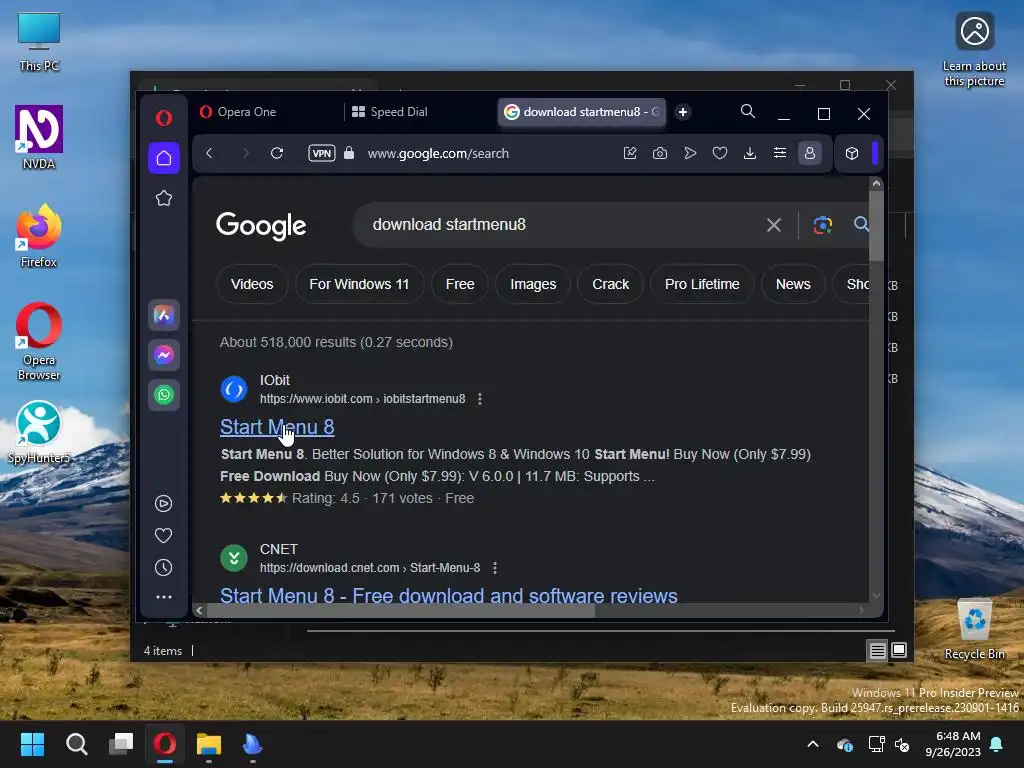Click the send/flow arrow icon in toolbar

(690, 153)
